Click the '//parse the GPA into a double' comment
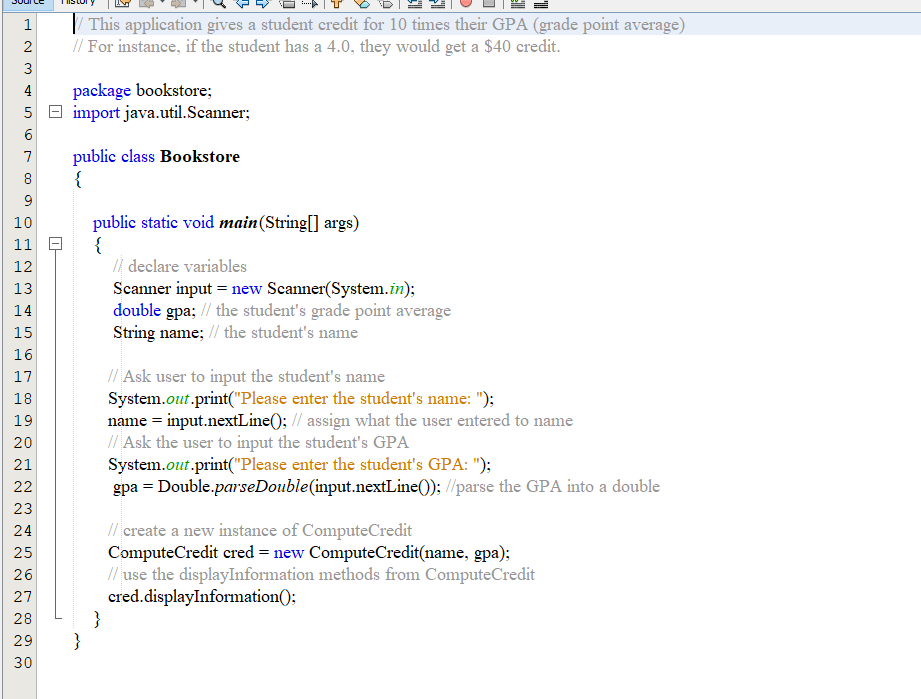921x699 pixels. (553, 486)
